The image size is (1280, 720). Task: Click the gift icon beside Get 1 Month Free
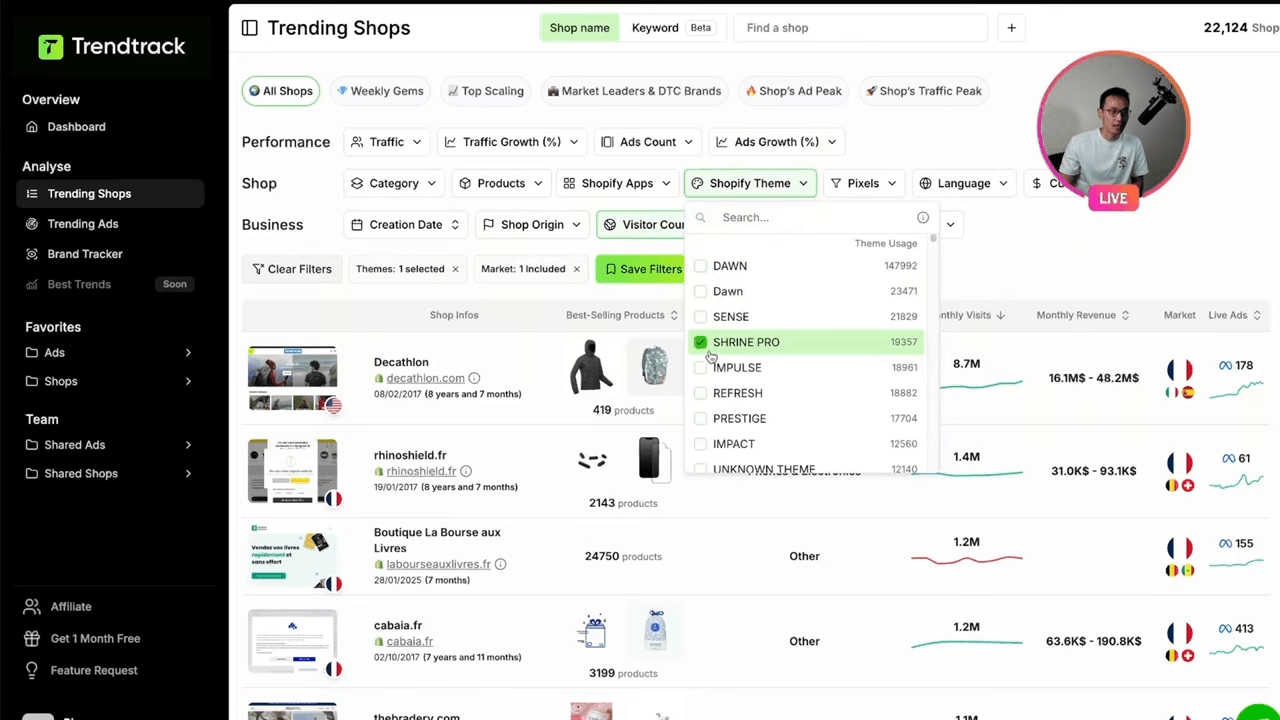[x=31, y=638]
